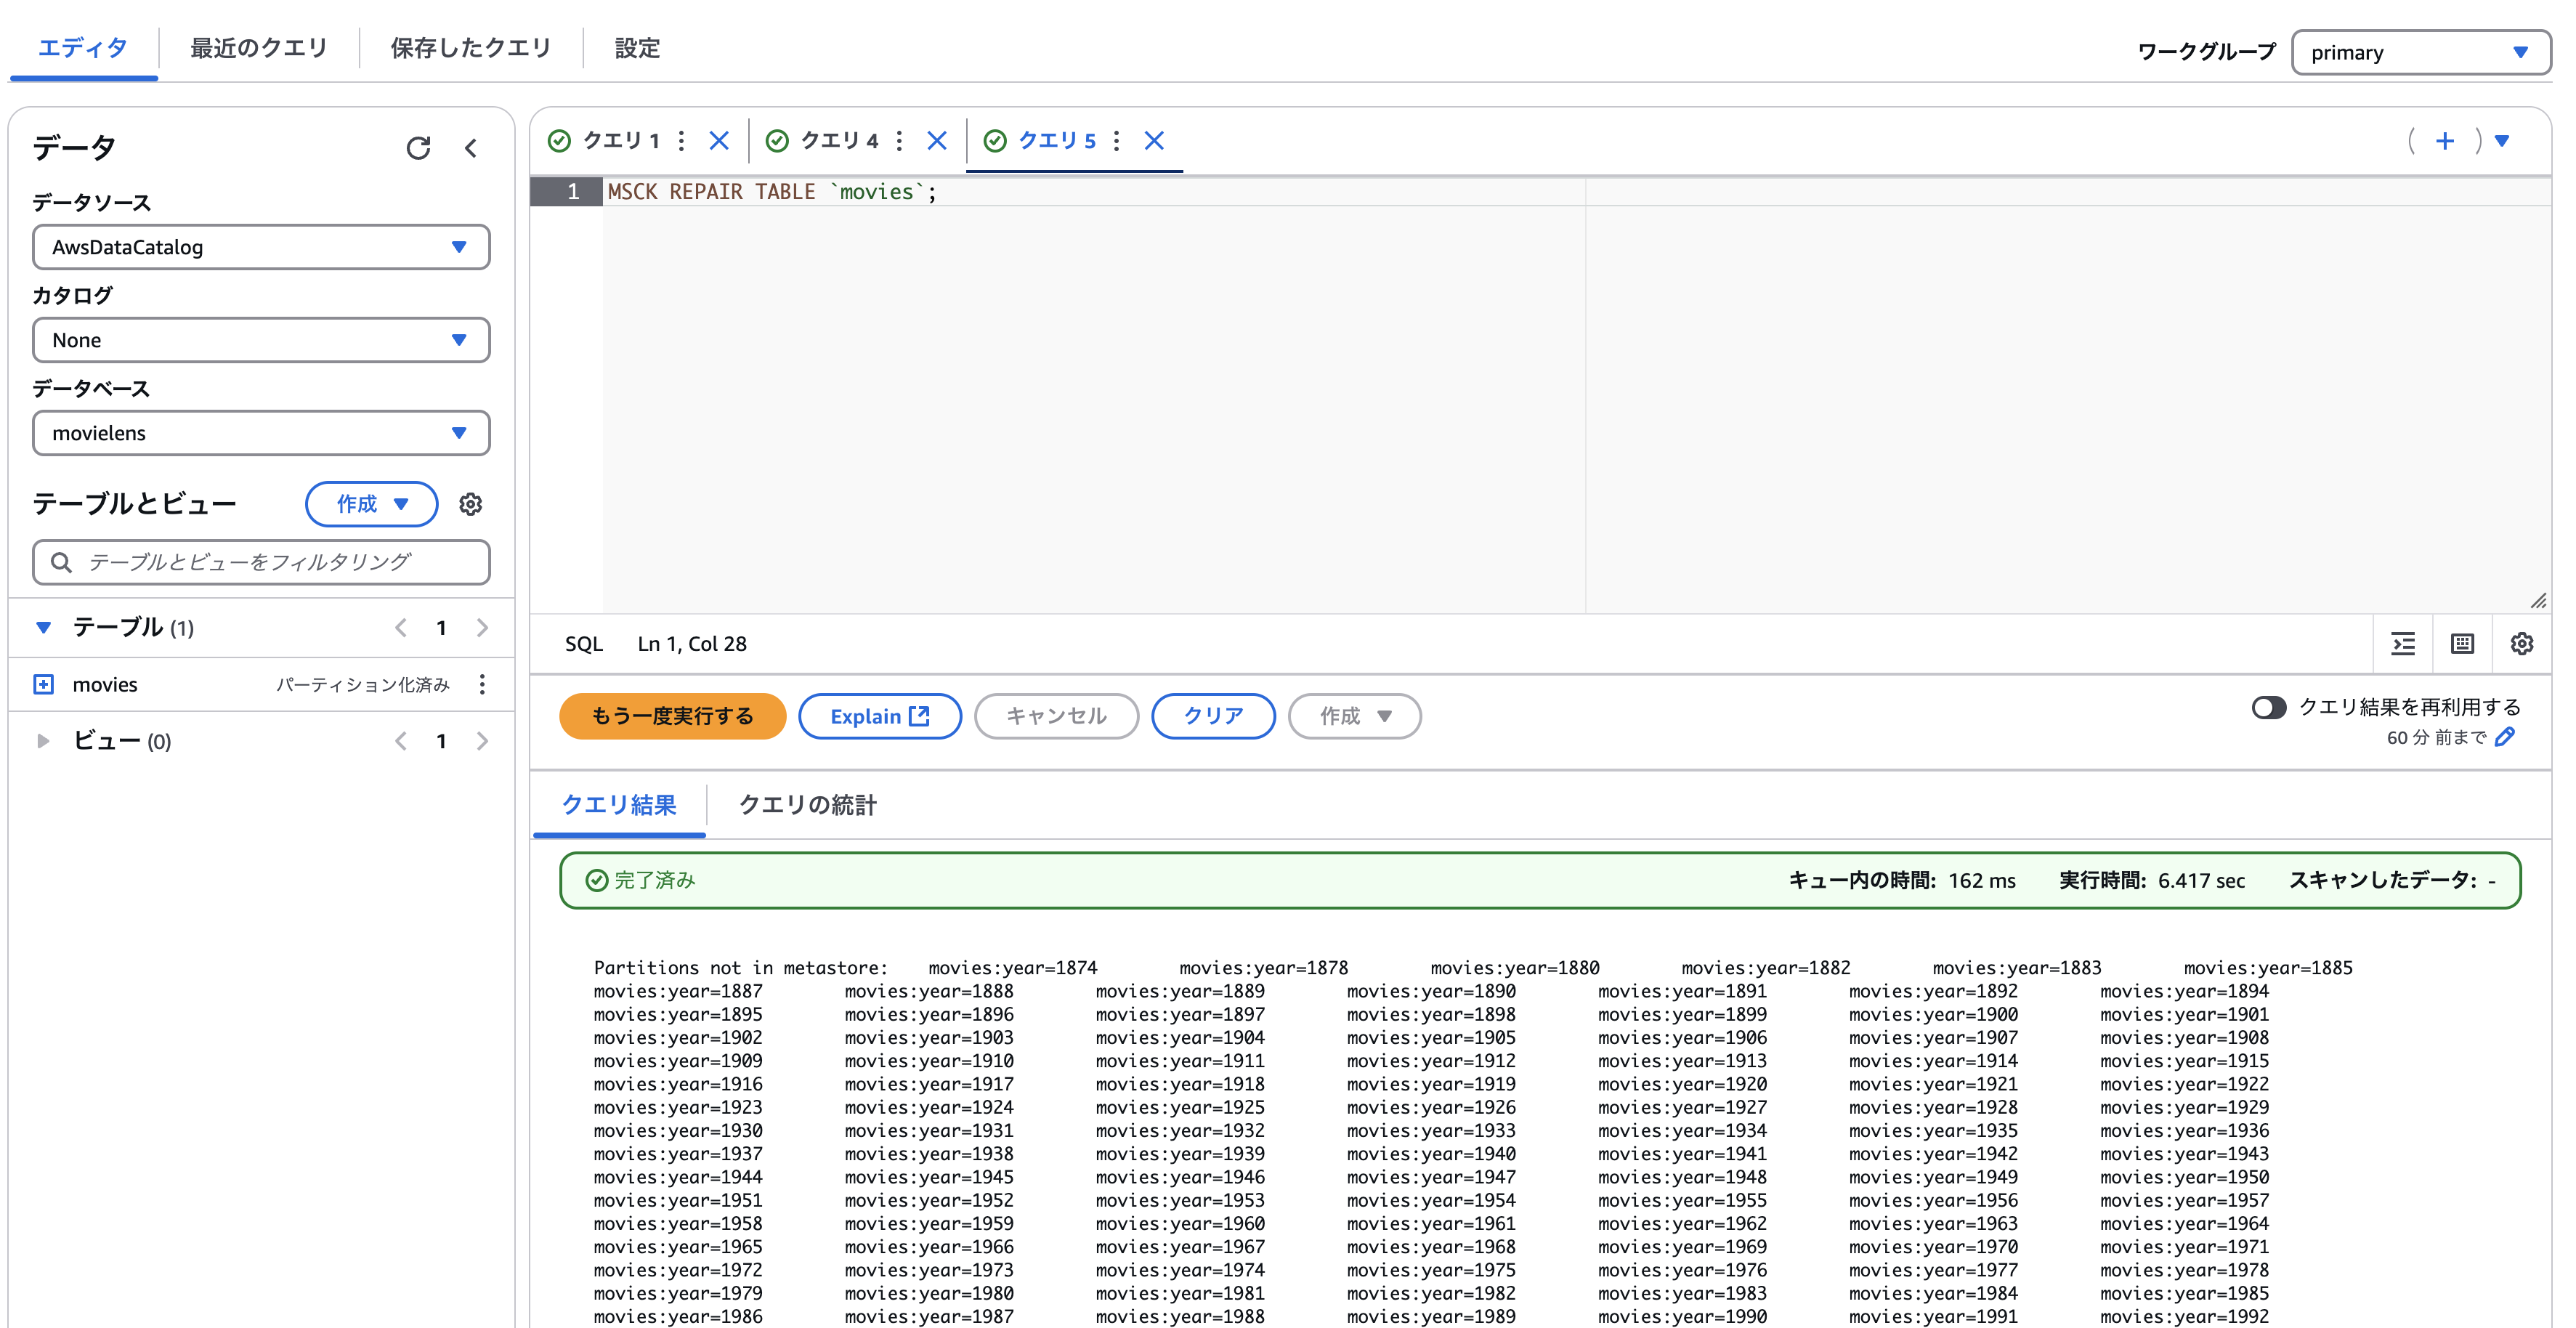Image resolution: width=2576 pixels, height=1328 pixels.
Task: Select the movies table name
Action: [x=105, y=684]
